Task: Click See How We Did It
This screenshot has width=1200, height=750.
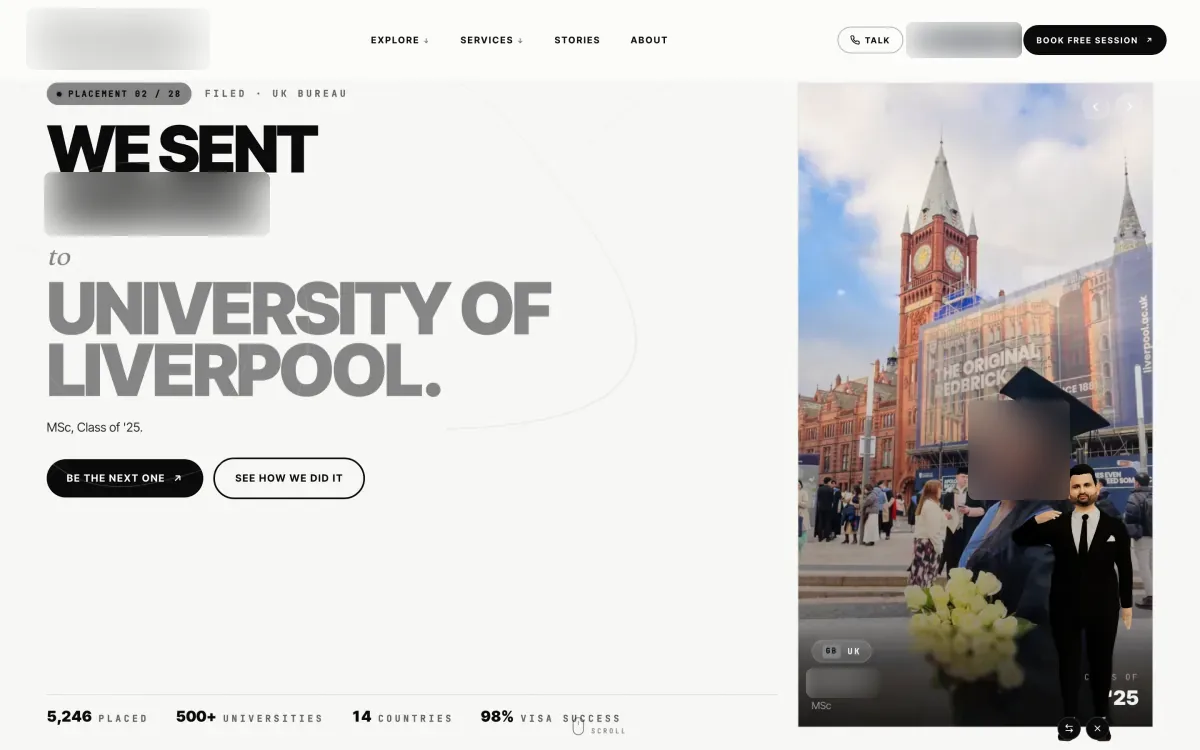Action: pyautogui.click(x=289, y=478)
